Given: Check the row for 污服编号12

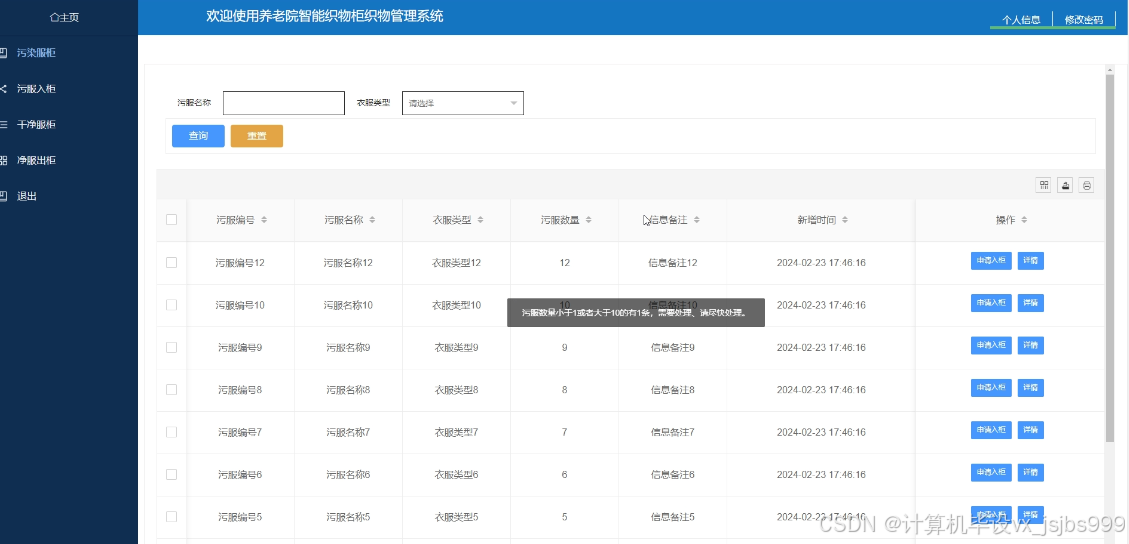Looking at the screenshot, I should tap(171, 263).
